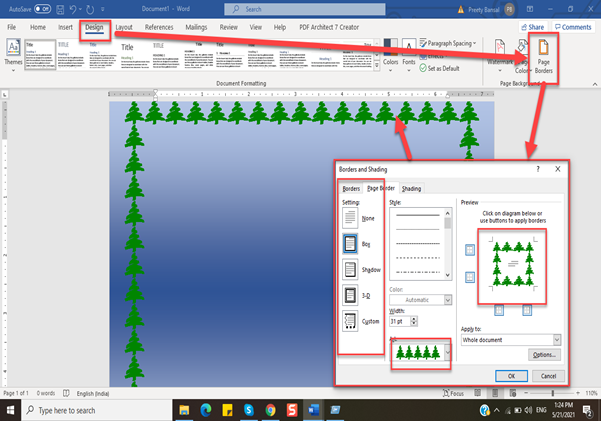Switch to the Insert tab
601x421 pixels.
pyautogui.click(x=65, y=27)
